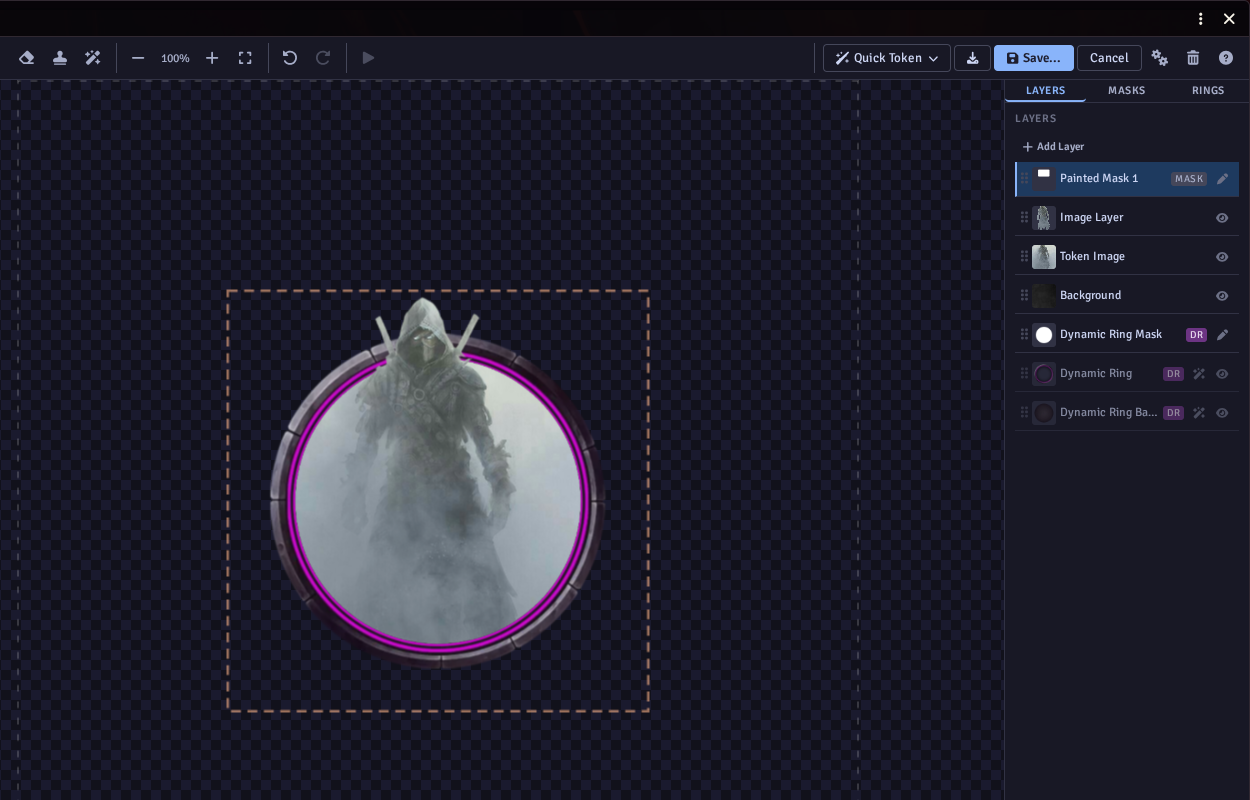Open the three-dot window options menu
1250x800 pixels.
pos(1201,19)
